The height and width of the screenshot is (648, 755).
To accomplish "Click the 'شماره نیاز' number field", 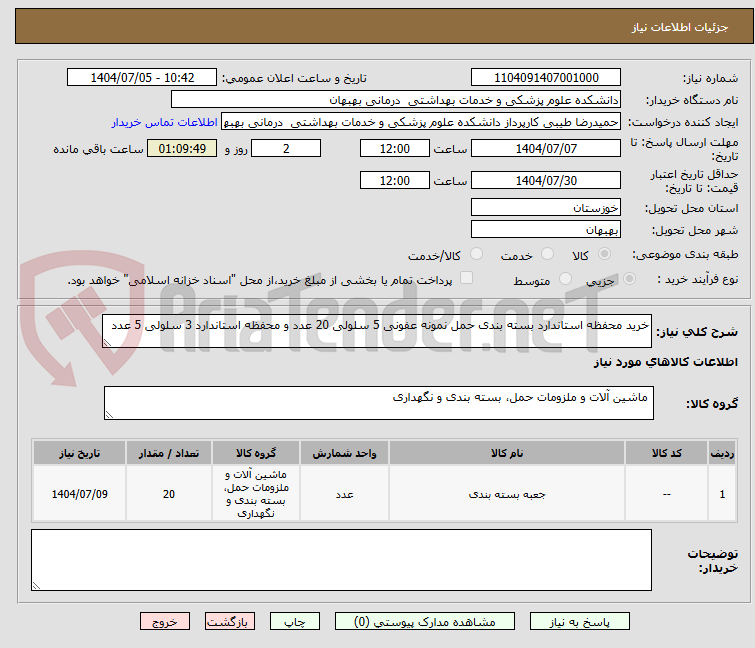I will (546, 78).
